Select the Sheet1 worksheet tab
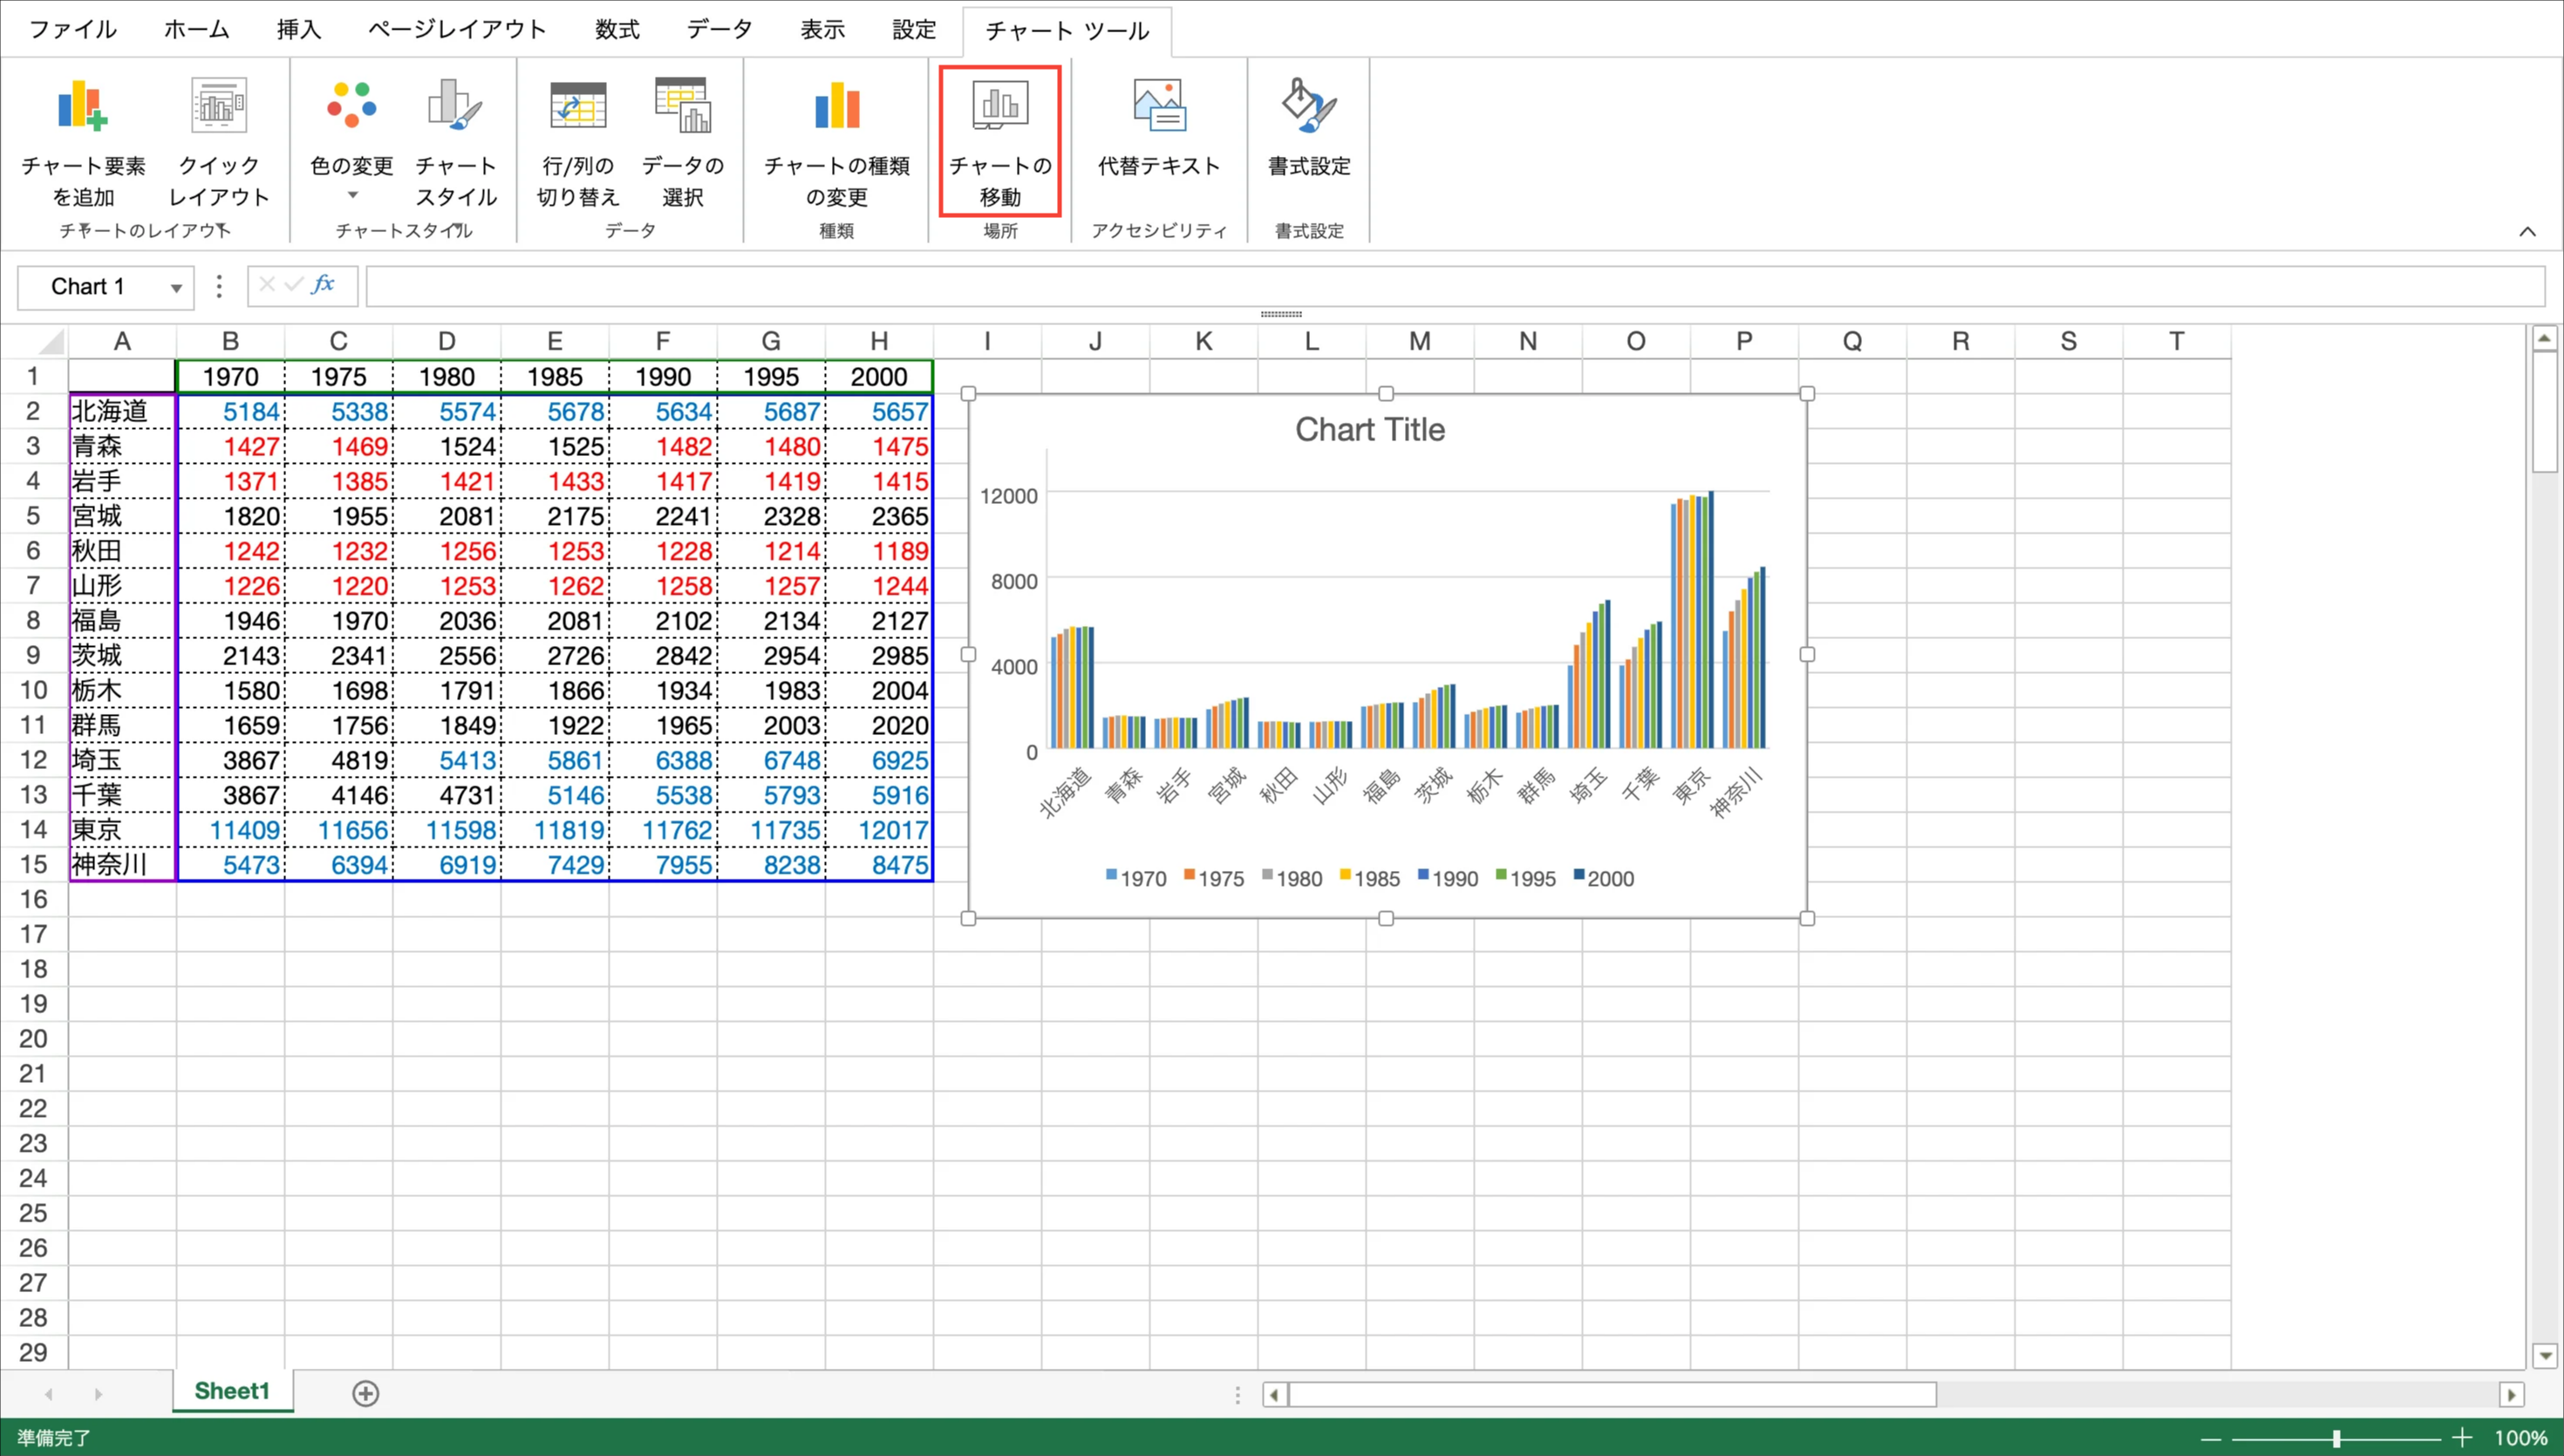 click(x=231, y=1391)
